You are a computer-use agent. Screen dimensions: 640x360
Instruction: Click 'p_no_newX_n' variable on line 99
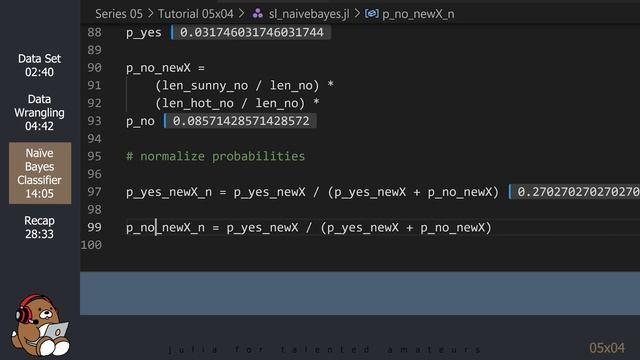pyautogui.click(x=165, y=227)
